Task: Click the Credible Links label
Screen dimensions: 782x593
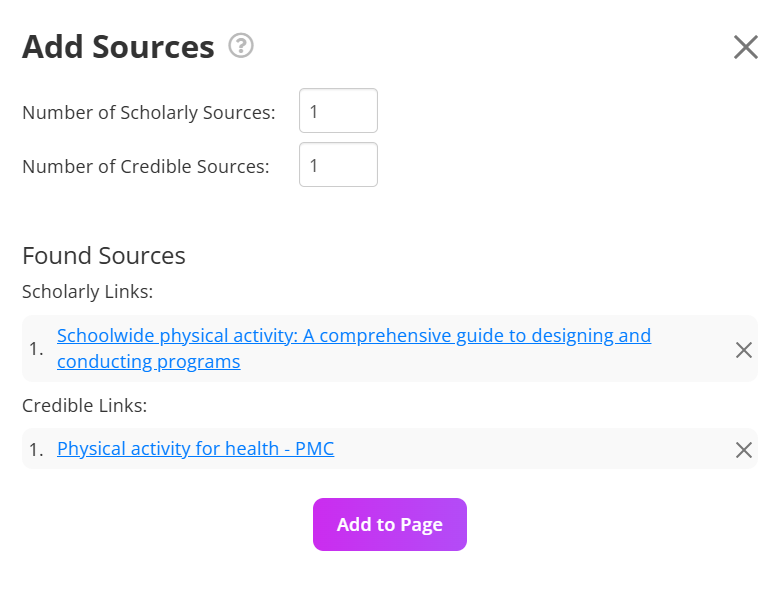Action: click(x=85, y=405)
